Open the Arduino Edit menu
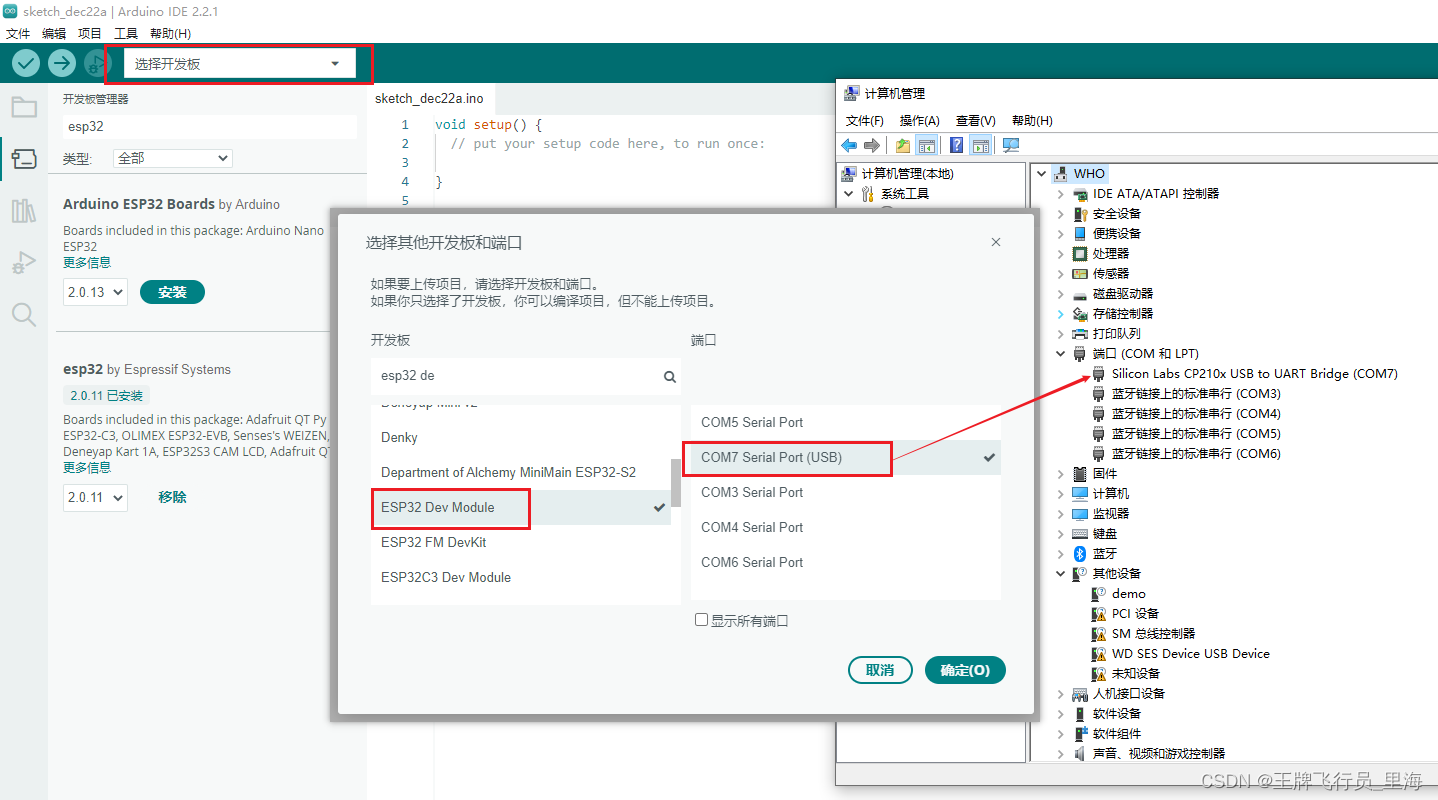The width and height of the screenshot is (1438, 800). click(54, 34)
